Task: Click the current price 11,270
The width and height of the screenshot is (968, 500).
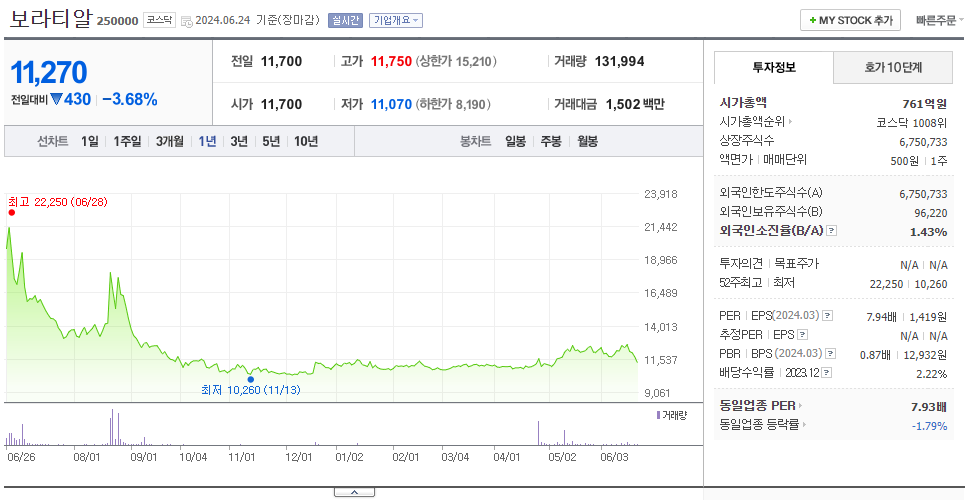Action: (x=49, y=72)
